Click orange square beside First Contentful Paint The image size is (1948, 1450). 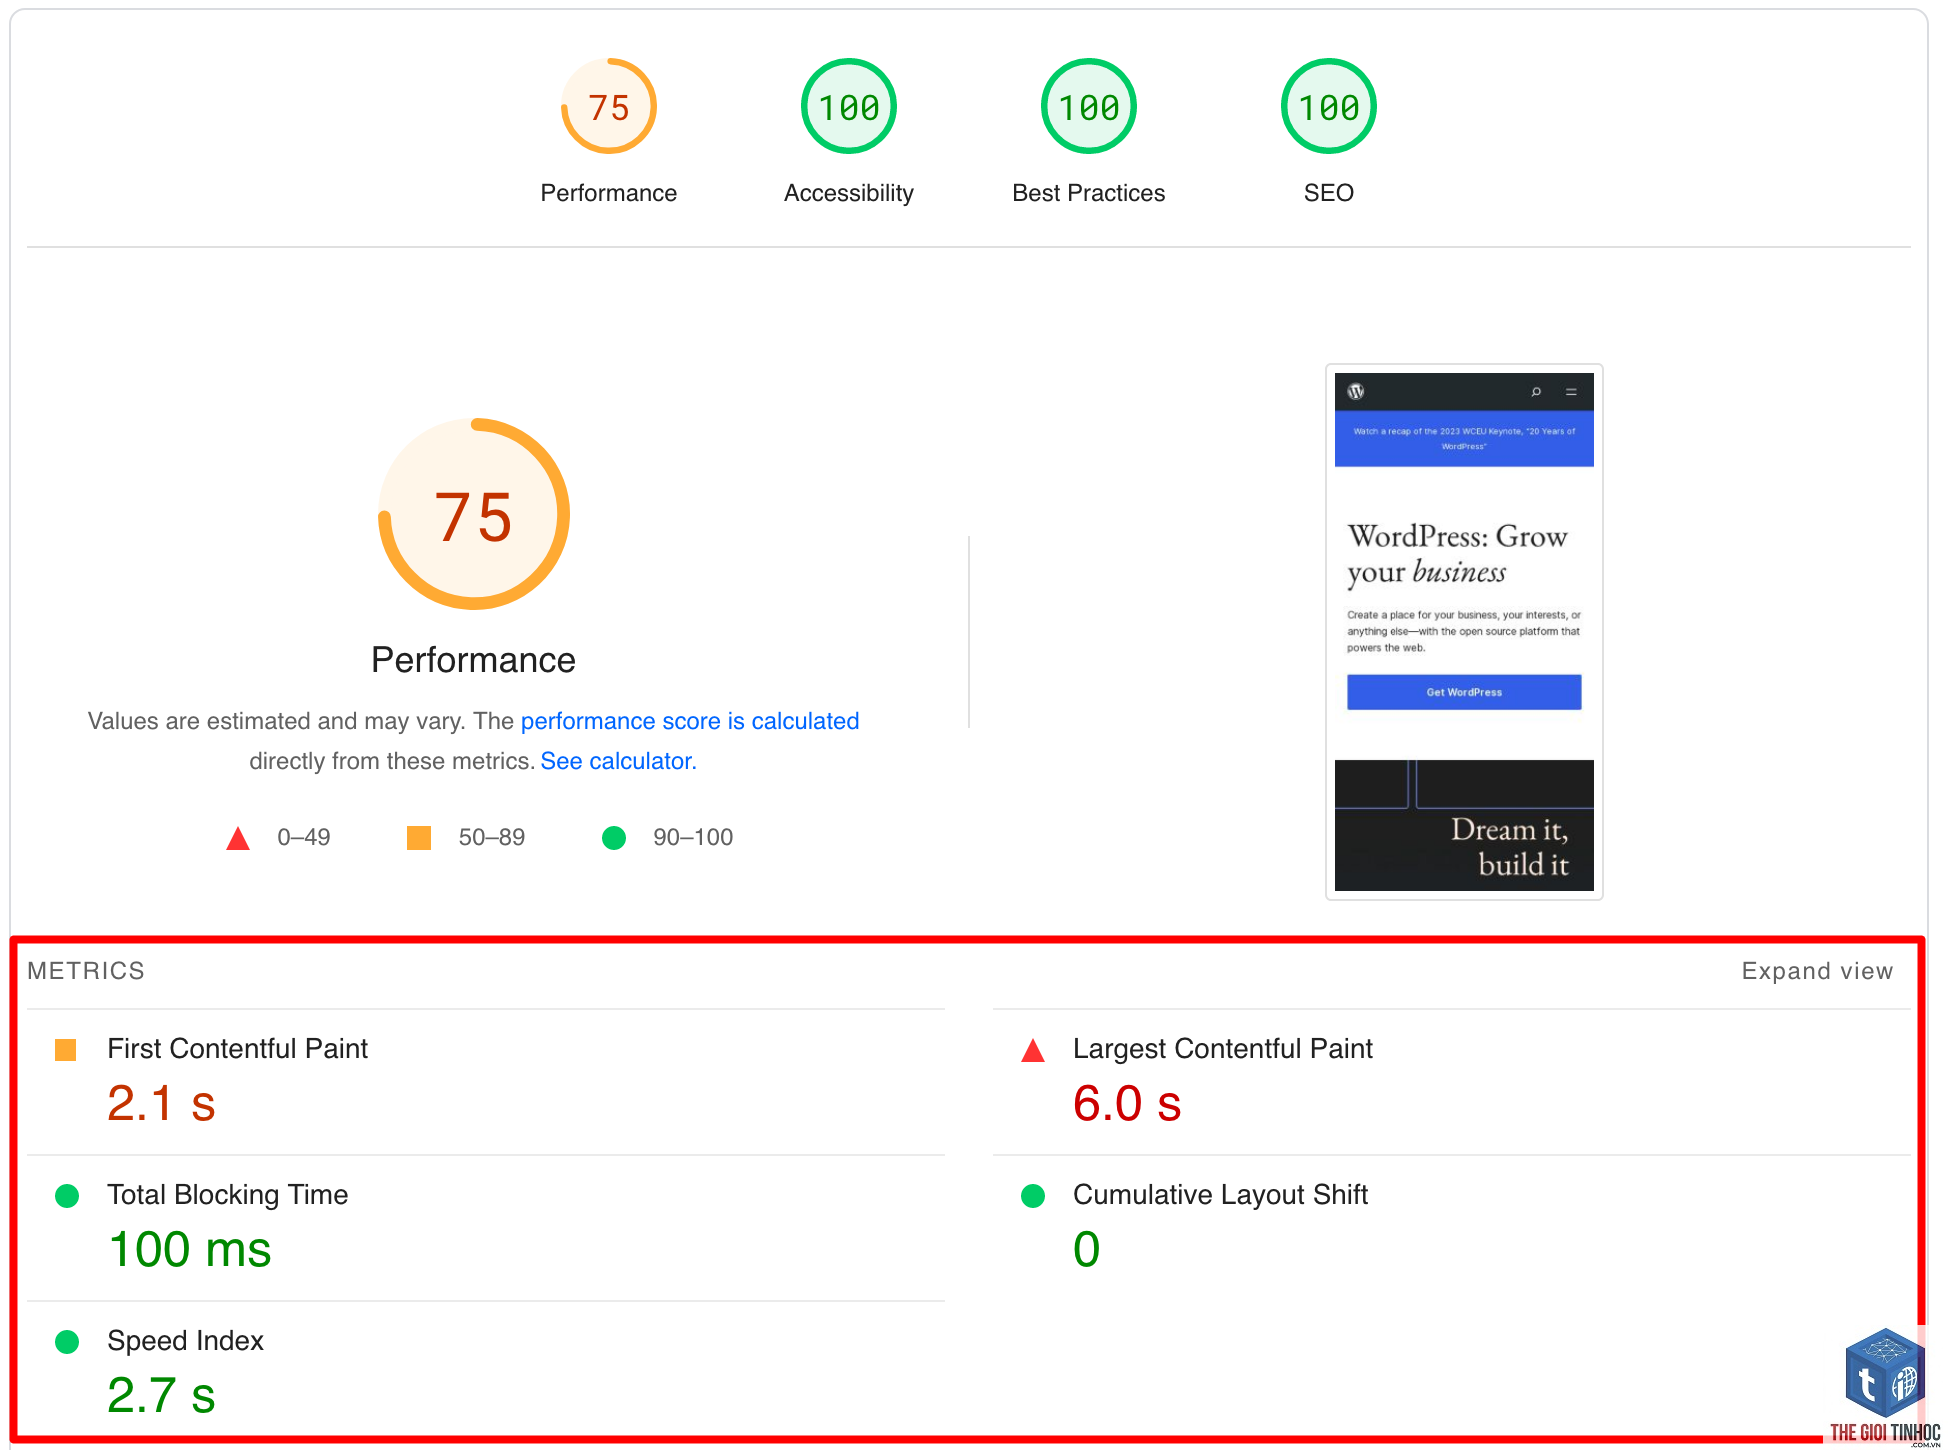pos(66,1050)
